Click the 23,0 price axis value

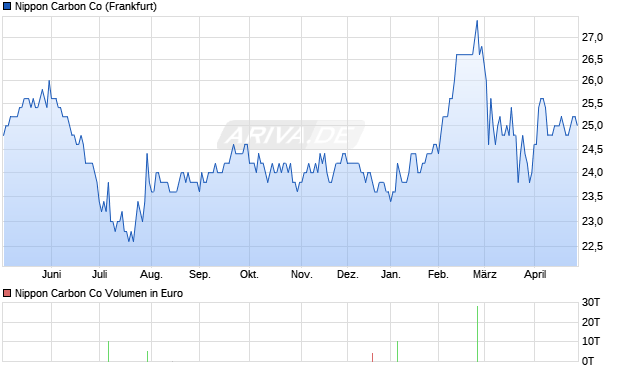point(592,221)
